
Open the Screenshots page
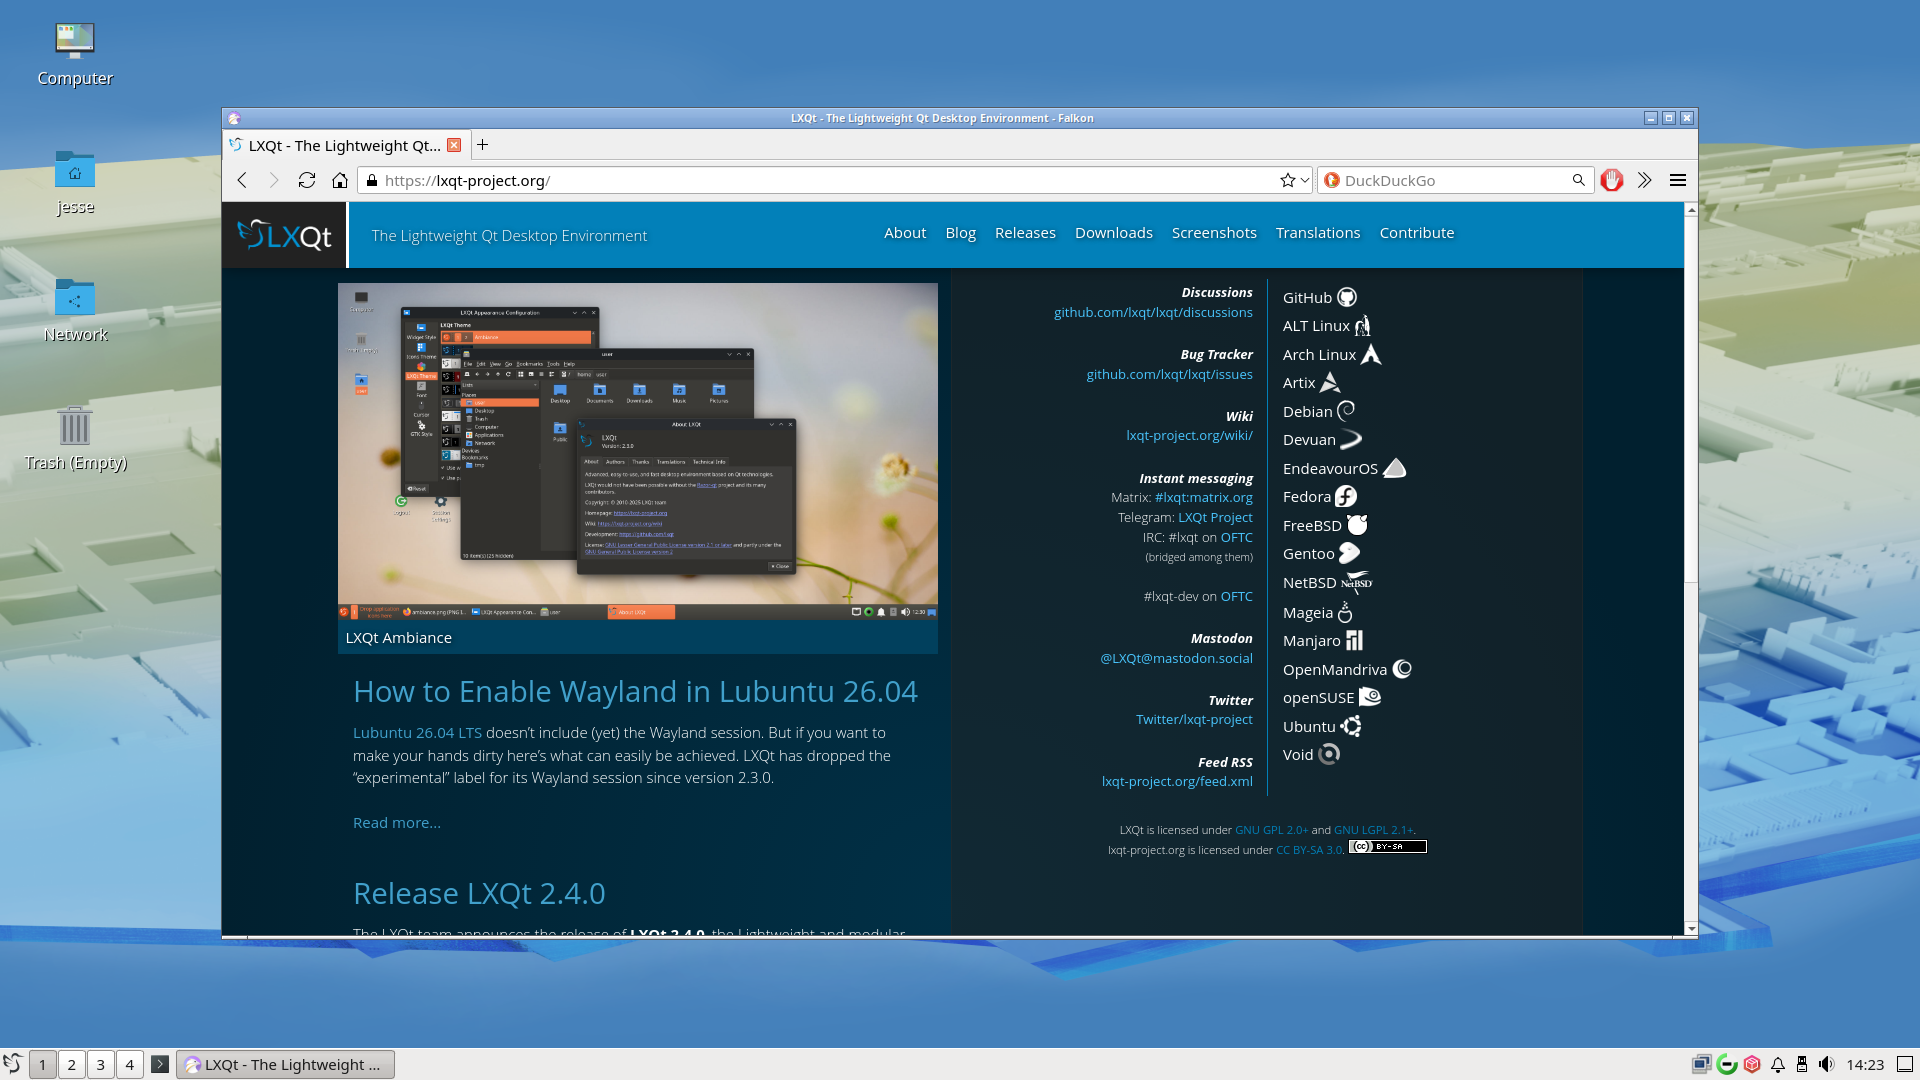point(1214,233)
